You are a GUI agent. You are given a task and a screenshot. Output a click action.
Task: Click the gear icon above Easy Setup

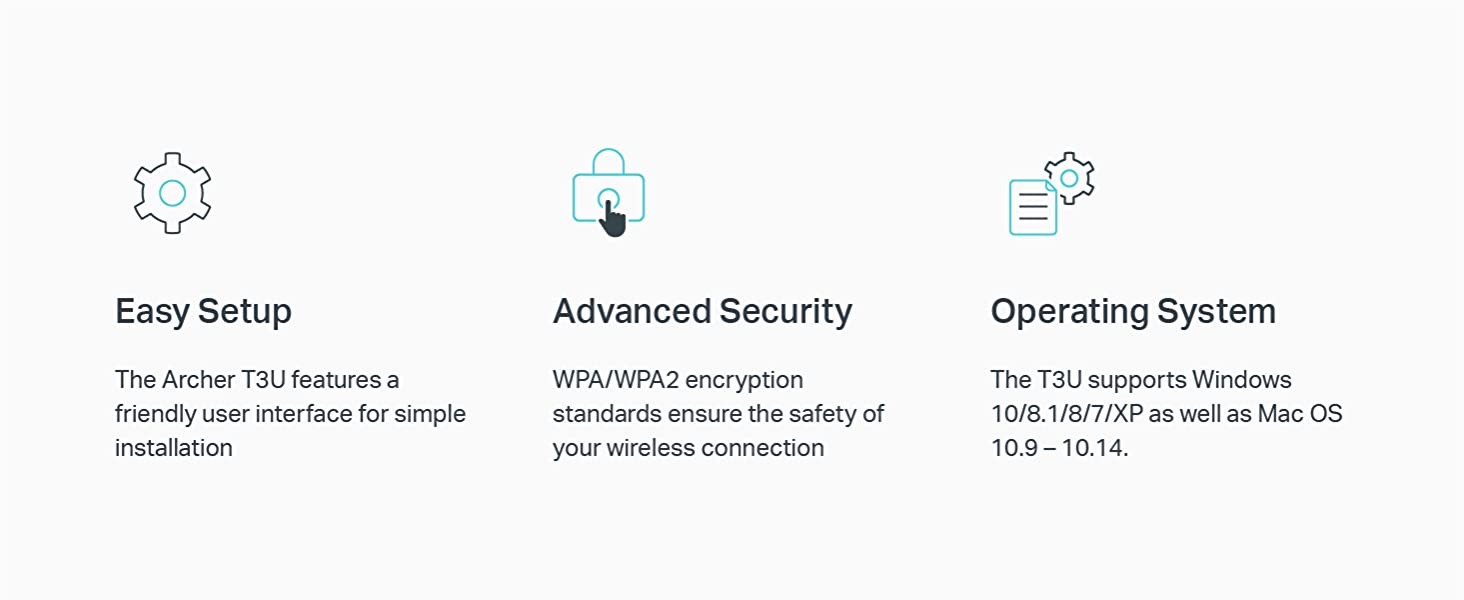[x=172, y=193]
